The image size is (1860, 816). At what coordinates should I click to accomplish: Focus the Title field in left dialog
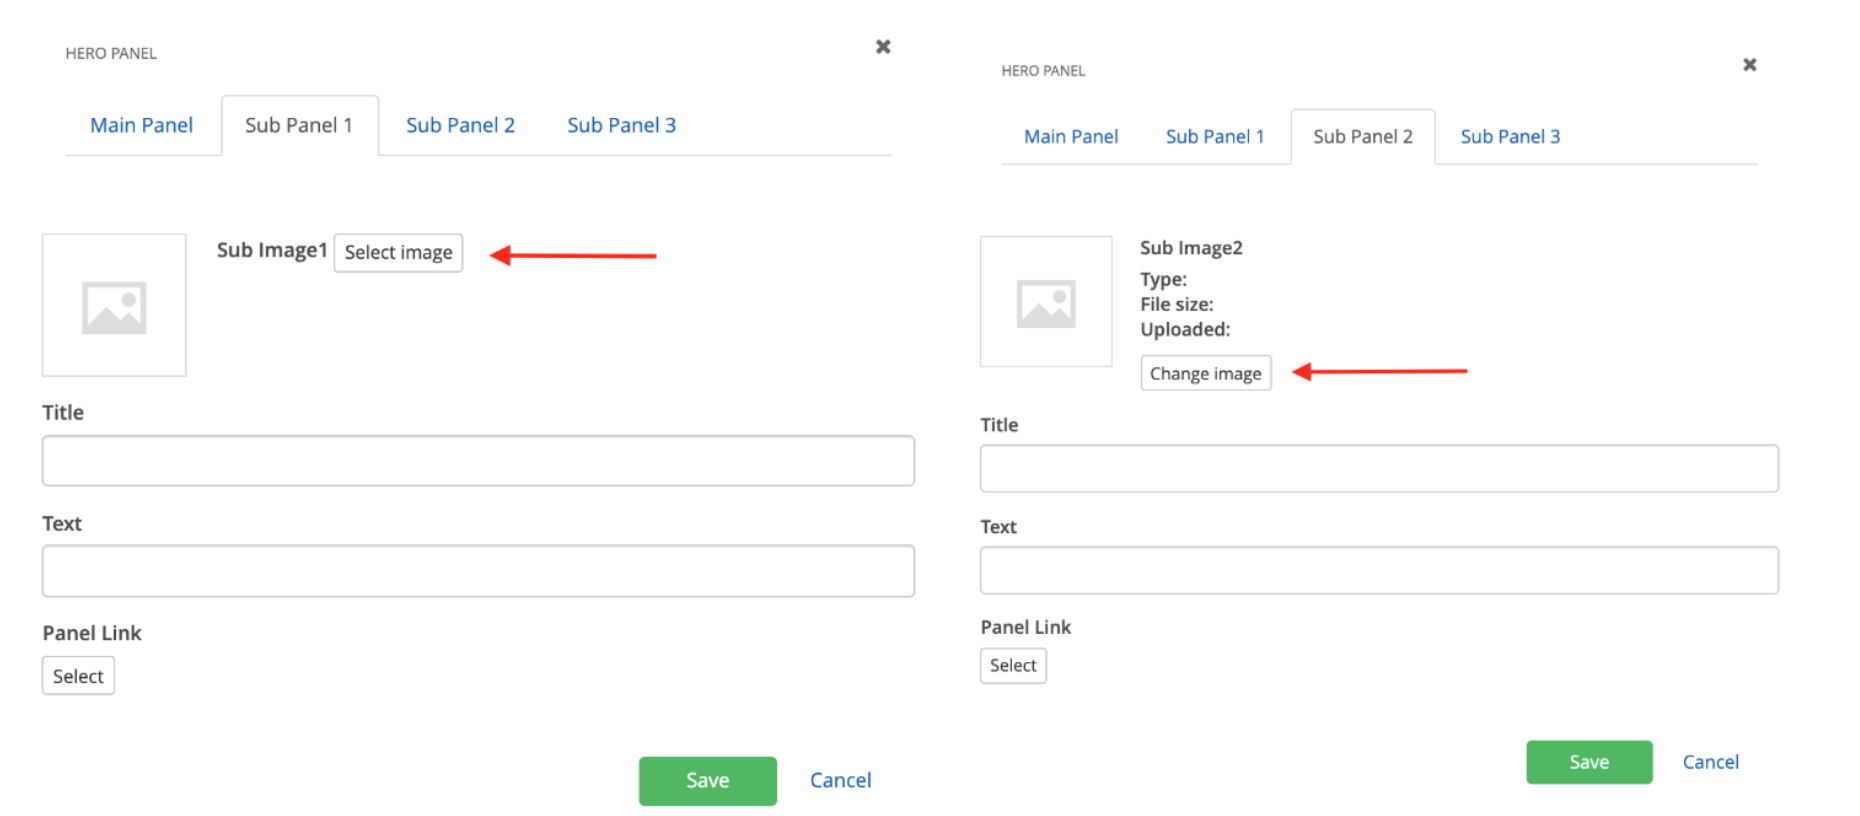click(x=478, y=461)
